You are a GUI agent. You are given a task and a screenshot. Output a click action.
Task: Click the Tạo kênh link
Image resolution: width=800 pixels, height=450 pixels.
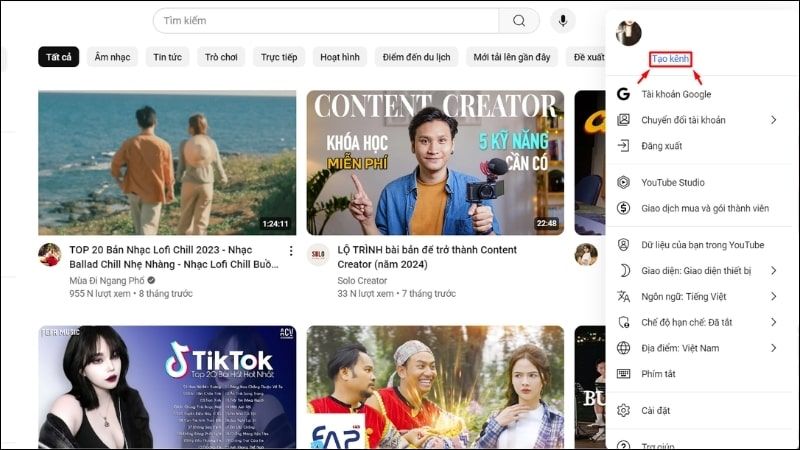670,59
